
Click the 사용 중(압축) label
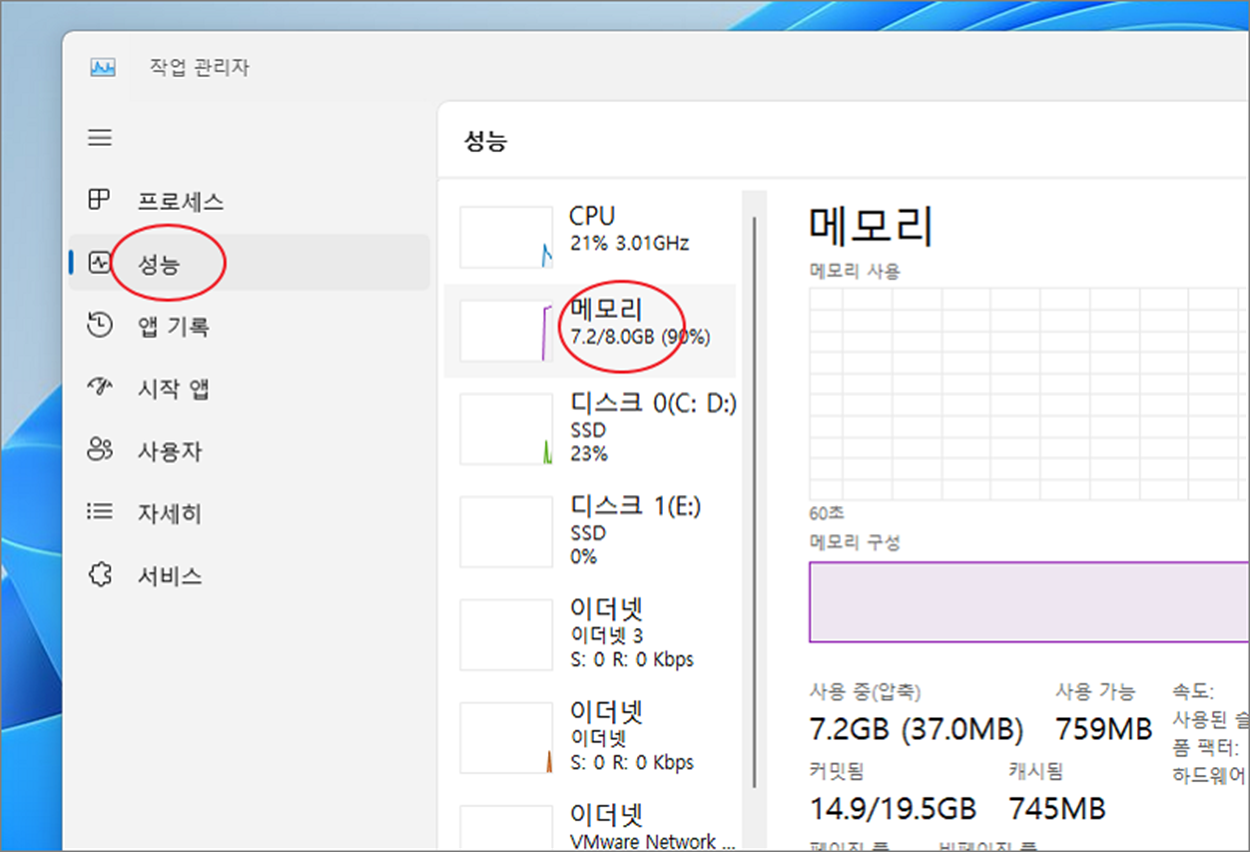[x=865, y=691]
